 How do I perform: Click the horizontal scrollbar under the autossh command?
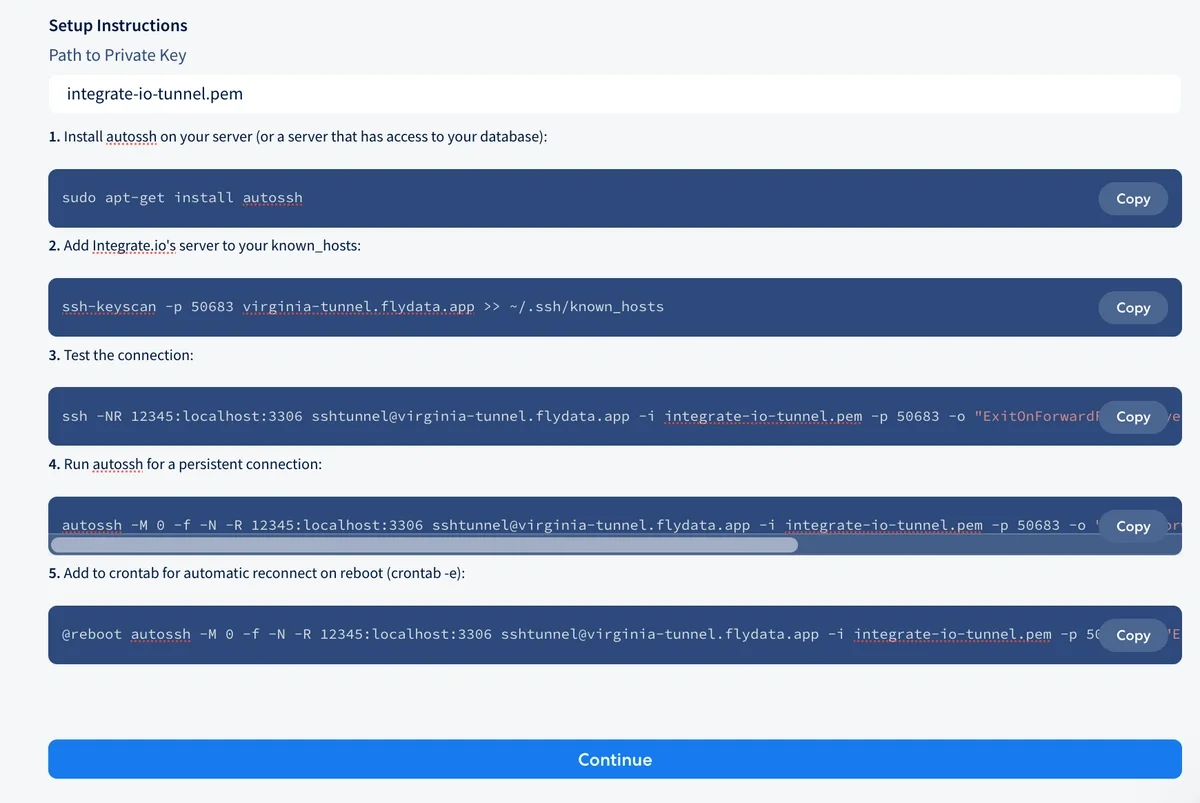click(x=424, y=545)
